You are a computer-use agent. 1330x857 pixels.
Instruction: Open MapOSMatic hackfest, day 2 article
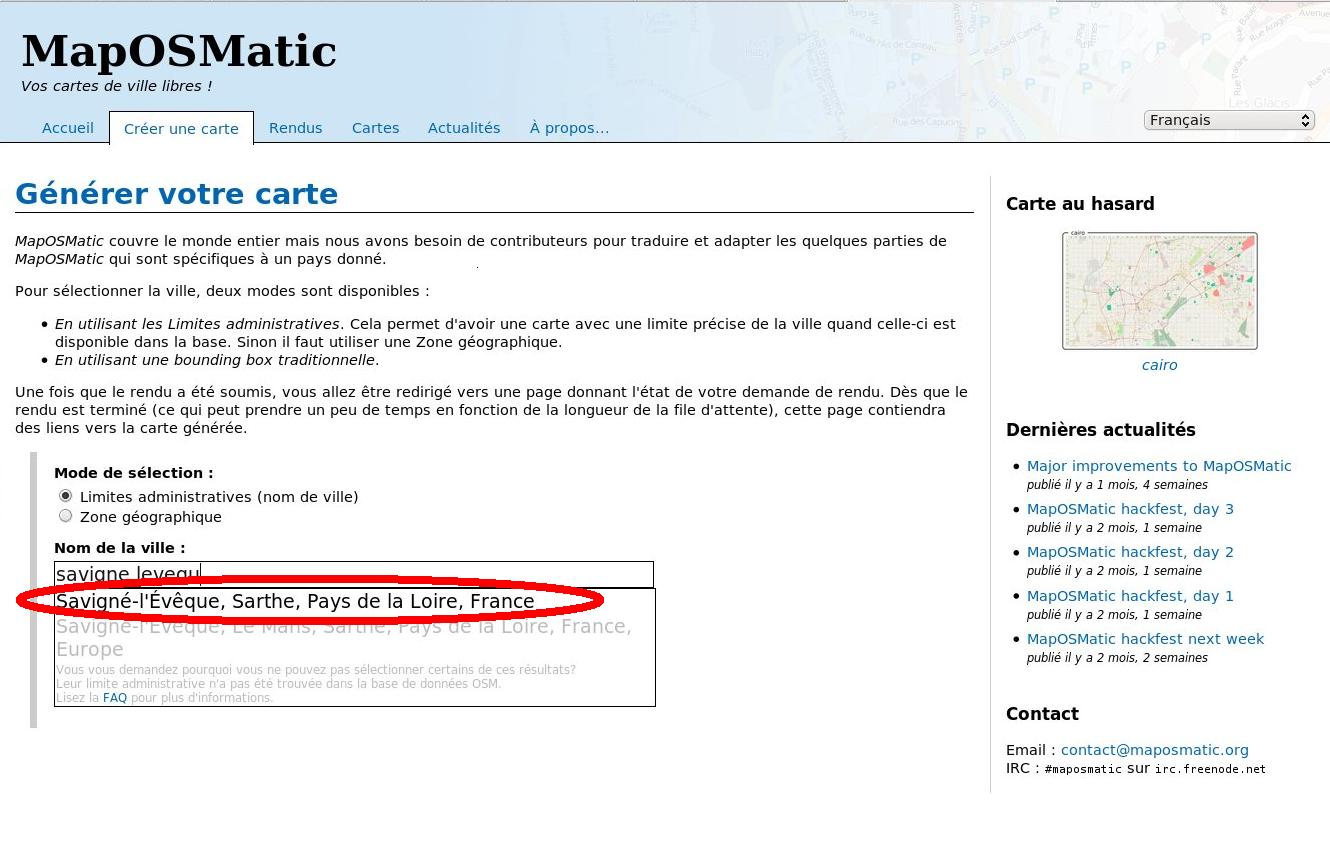[1130, 552]
